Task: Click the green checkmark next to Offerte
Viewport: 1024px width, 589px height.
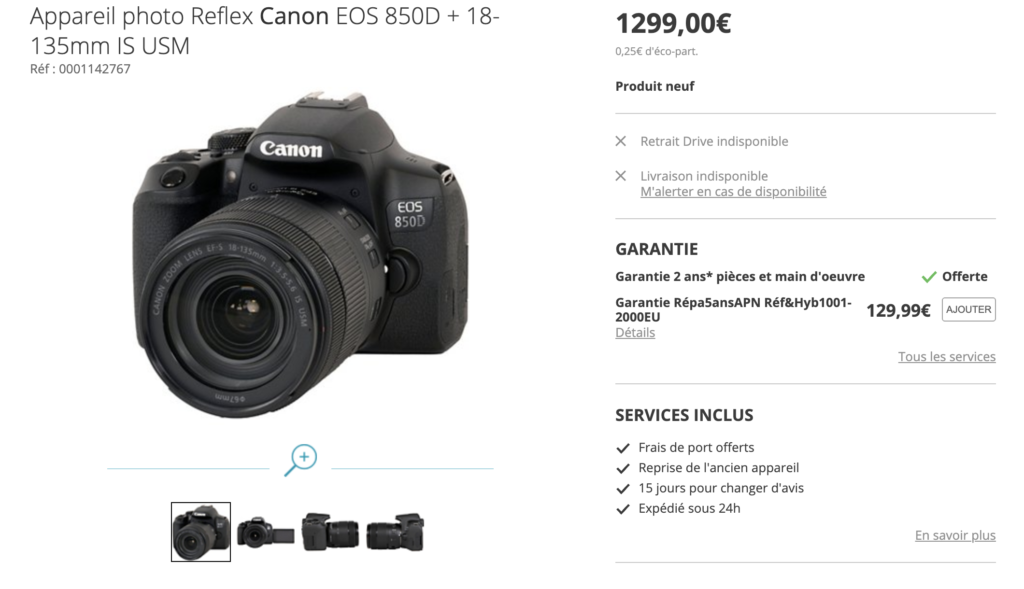Action: point(929,277)
